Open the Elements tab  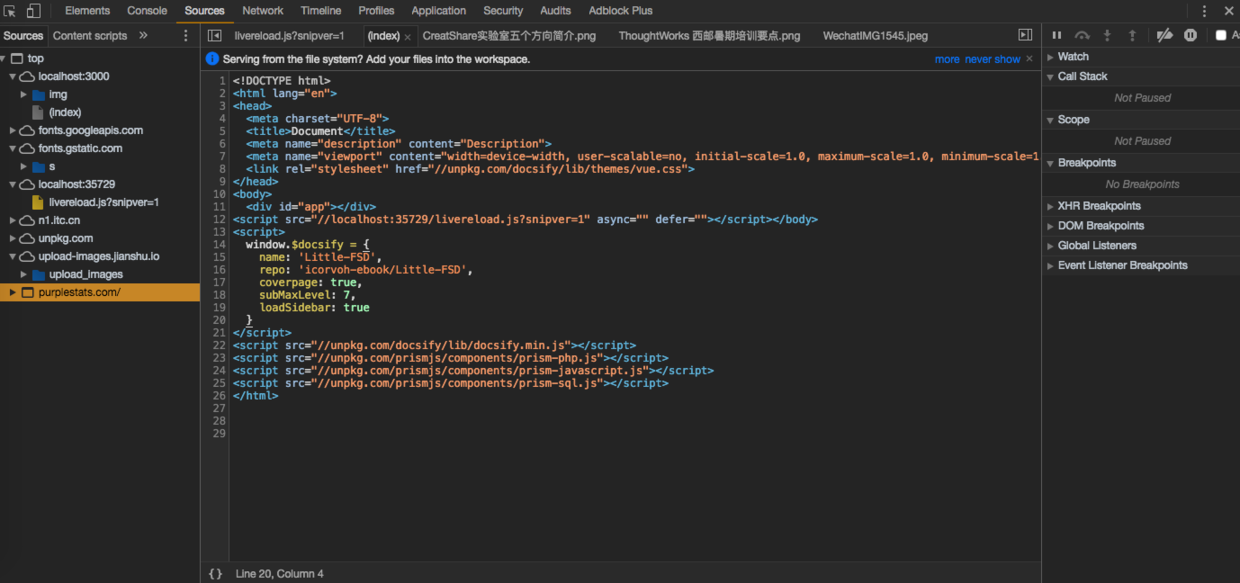click(88, 11)
